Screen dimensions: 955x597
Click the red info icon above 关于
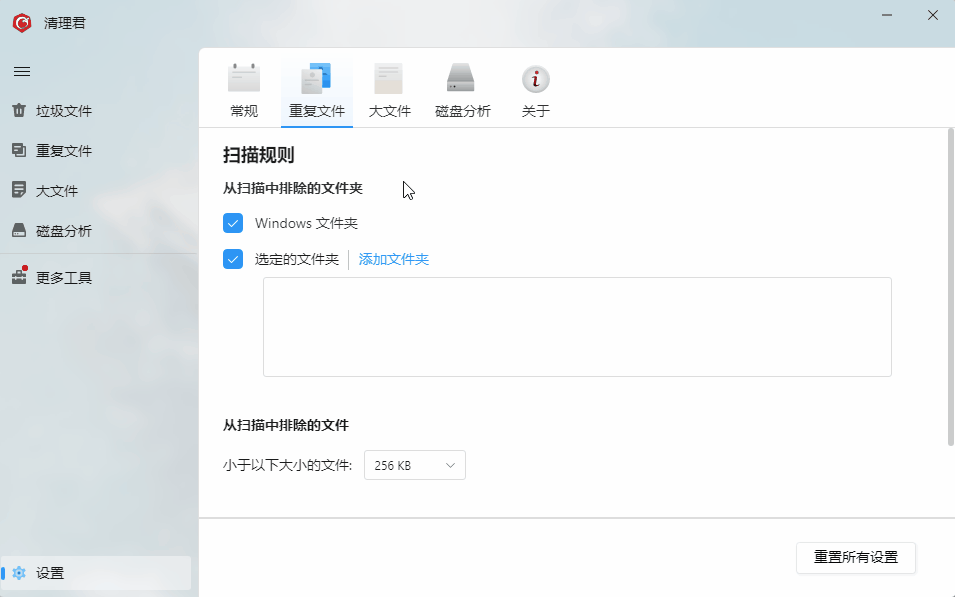(x=536, y=79)
